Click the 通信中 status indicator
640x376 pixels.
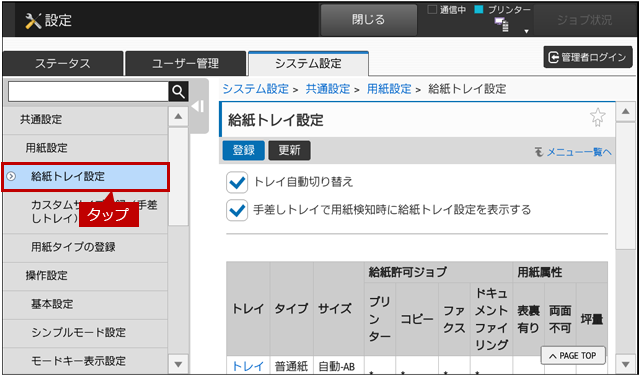[447, 10]
